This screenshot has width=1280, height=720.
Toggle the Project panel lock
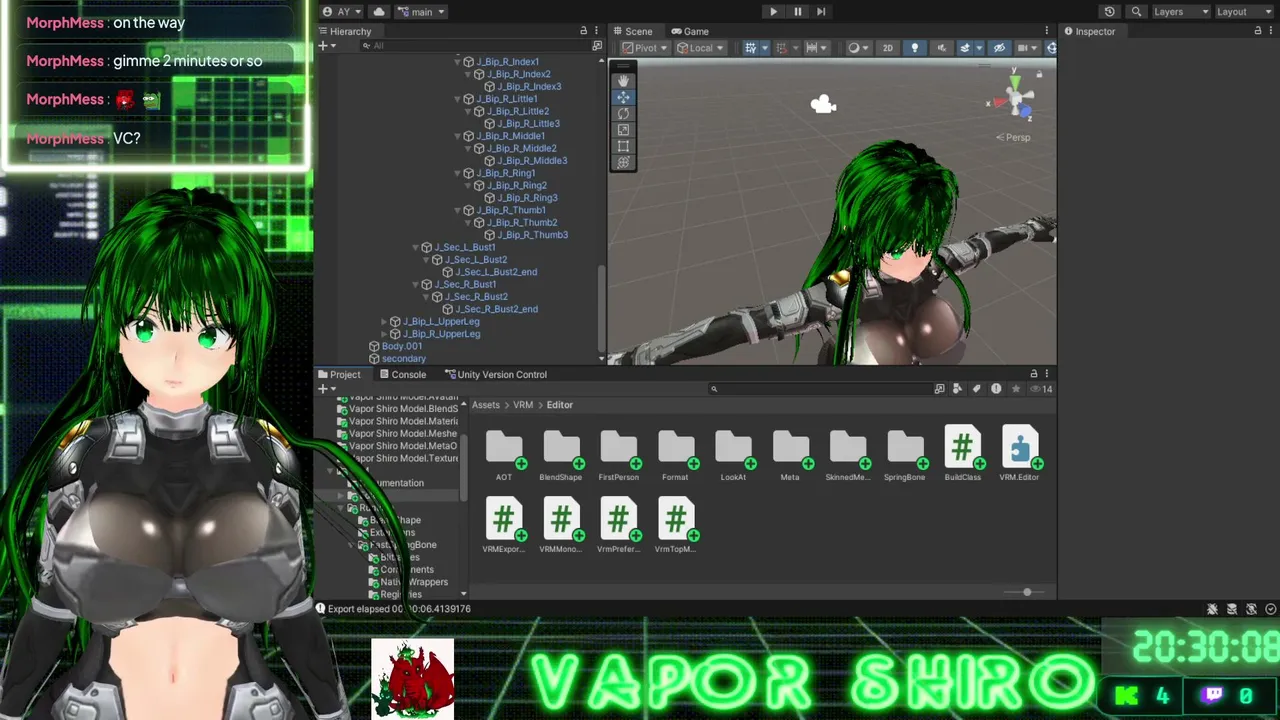tap(1034, 374)
